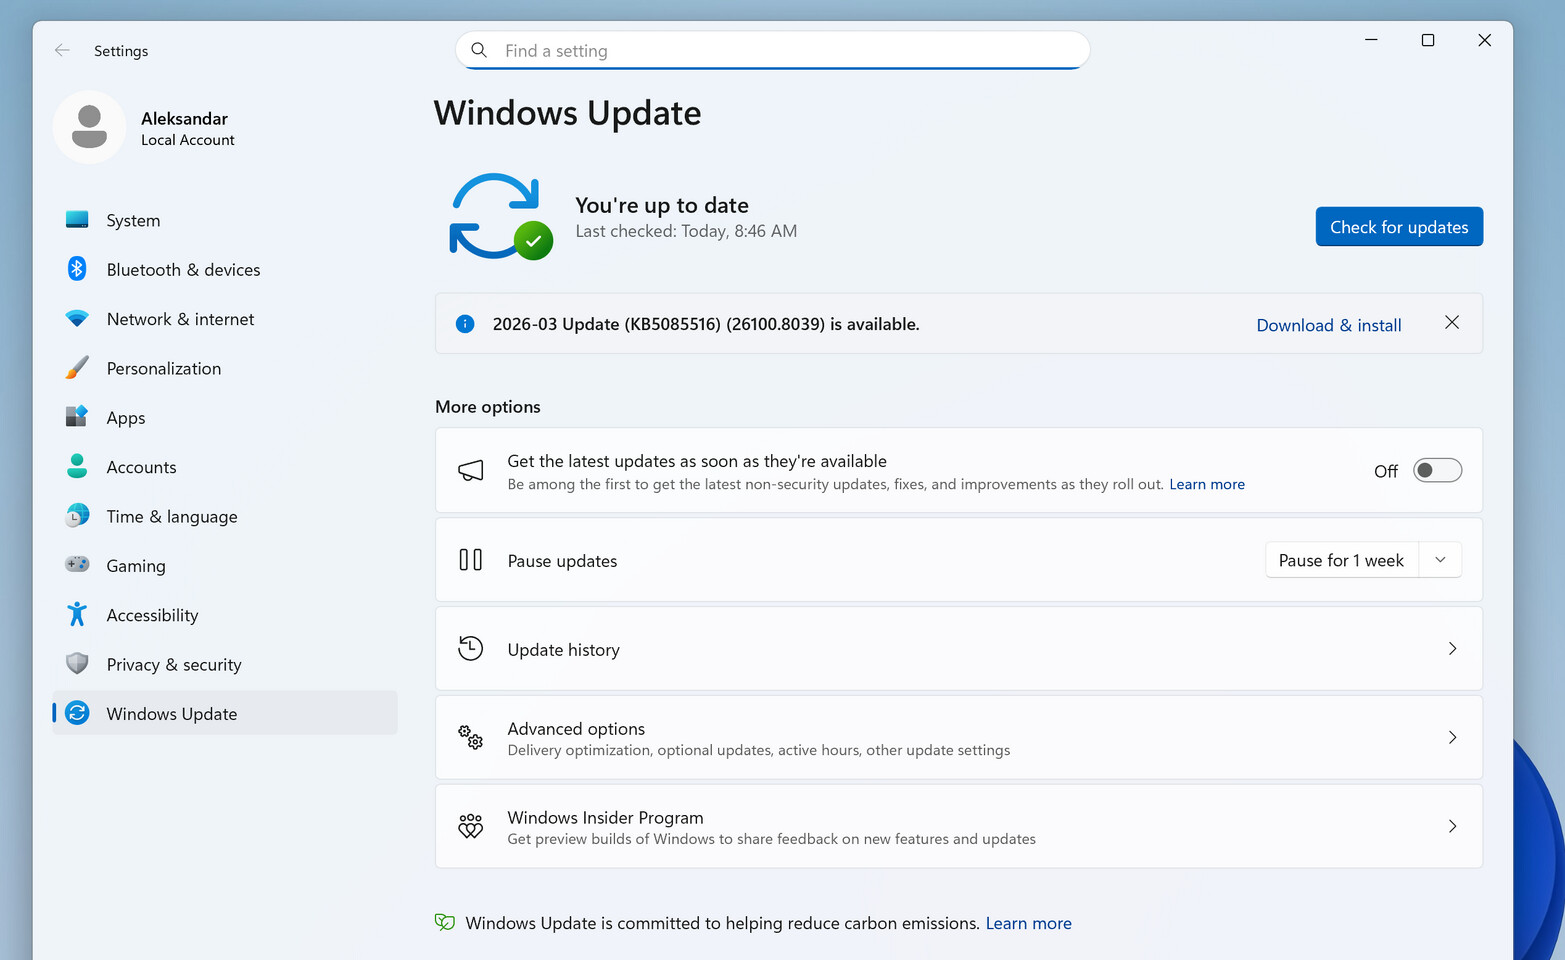This screenshot has width=1565, height=960.
Task: Expand Windows Insider Program chevron
Action: (x=1452, y=827)
